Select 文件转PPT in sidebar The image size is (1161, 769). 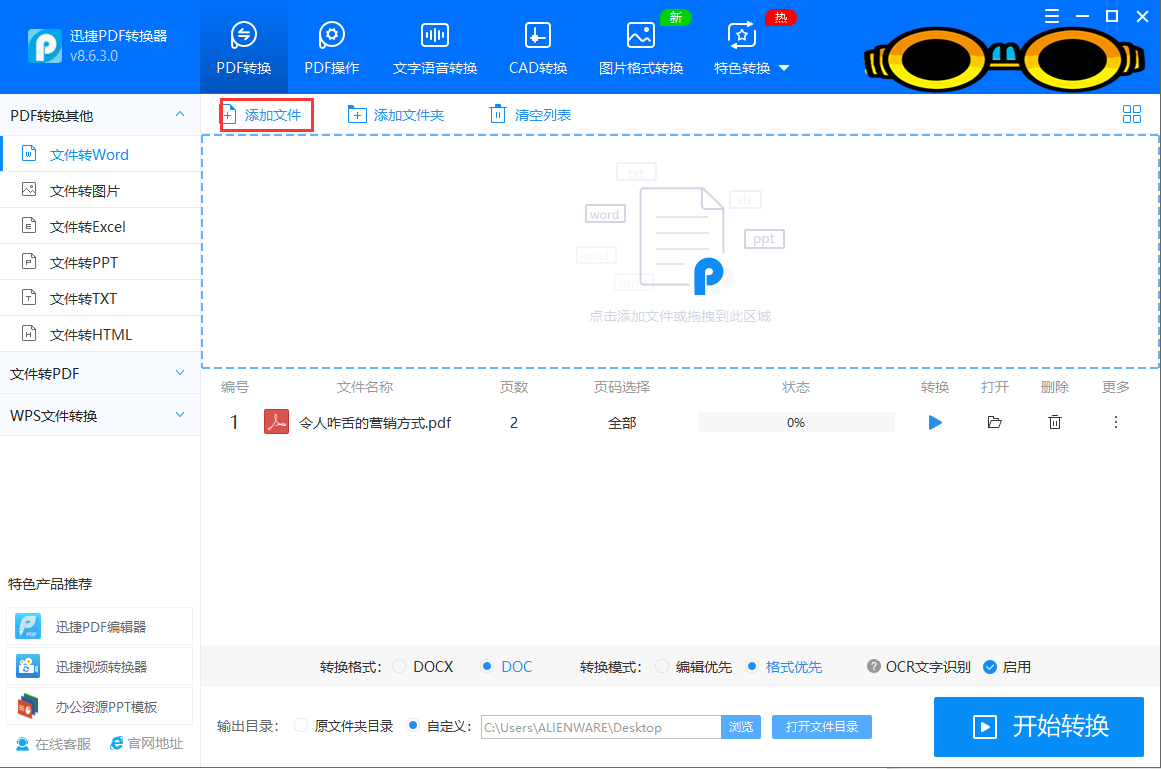click(x=100, y=262)
